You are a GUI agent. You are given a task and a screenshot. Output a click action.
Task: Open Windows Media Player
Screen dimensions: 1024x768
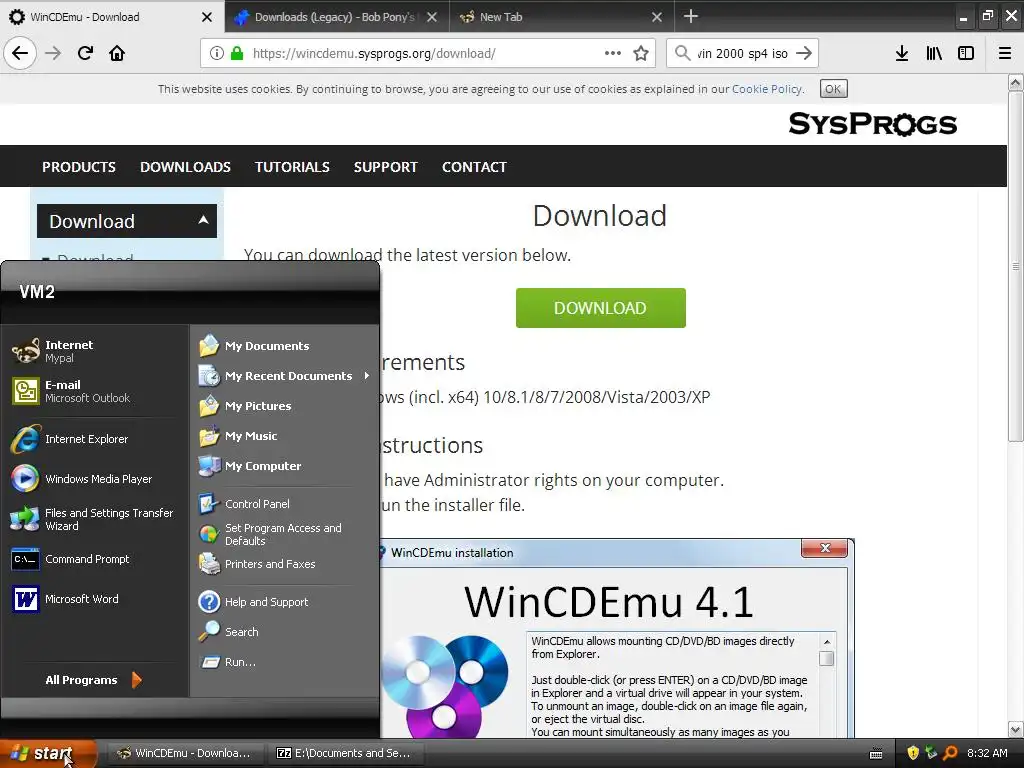(95, 479)
